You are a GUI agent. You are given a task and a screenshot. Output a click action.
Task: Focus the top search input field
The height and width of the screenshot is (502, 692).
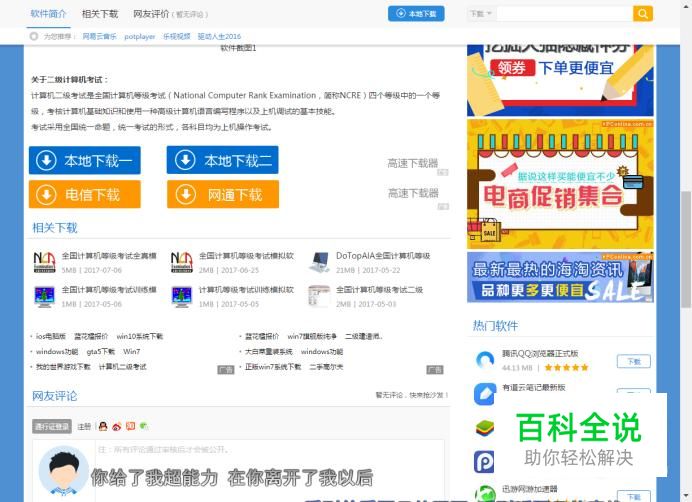[564, 14]
